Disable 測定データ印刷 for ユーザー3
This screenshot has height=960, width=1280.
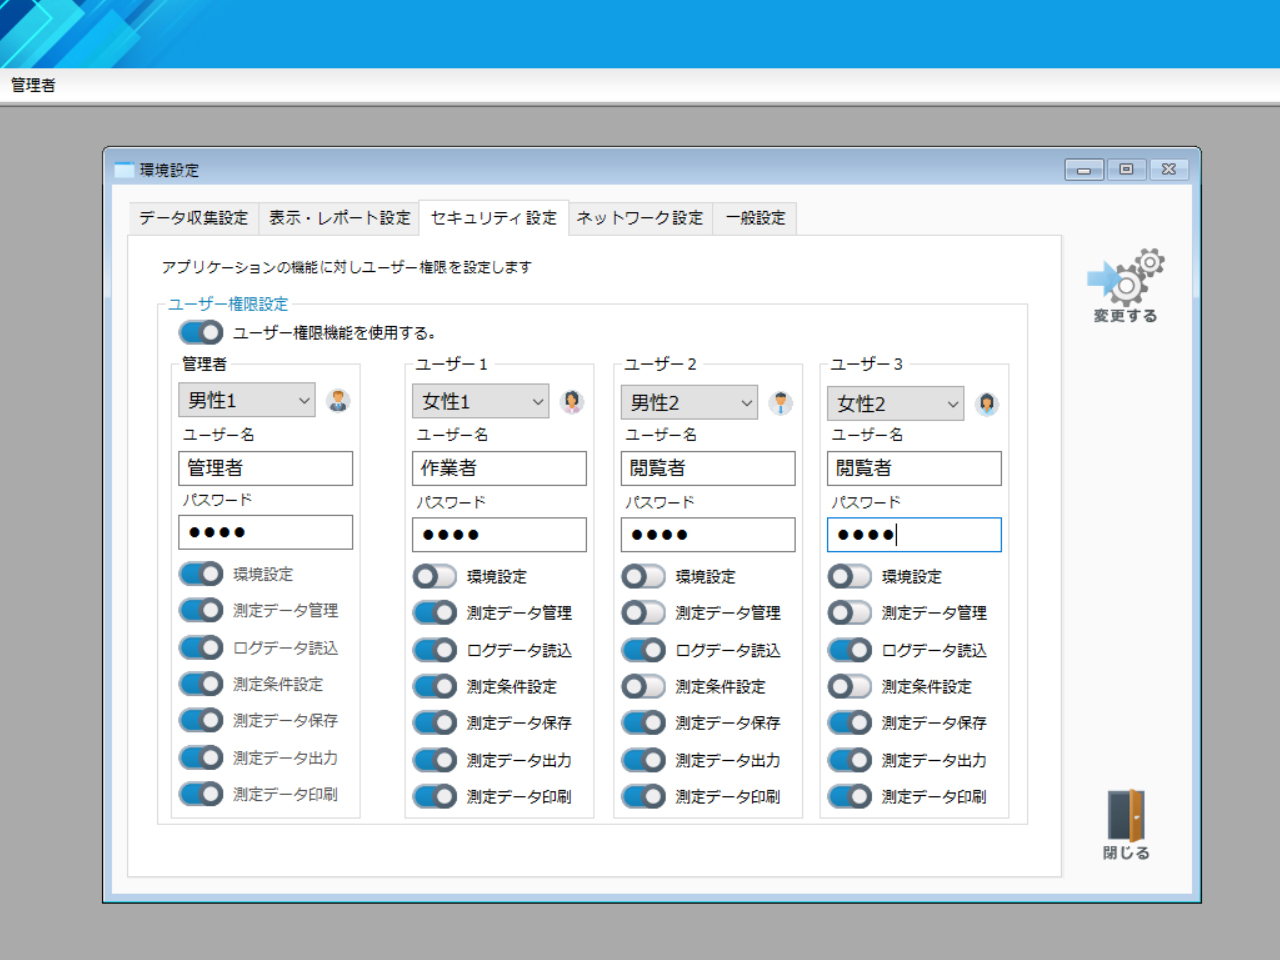[x=850, y=796]
